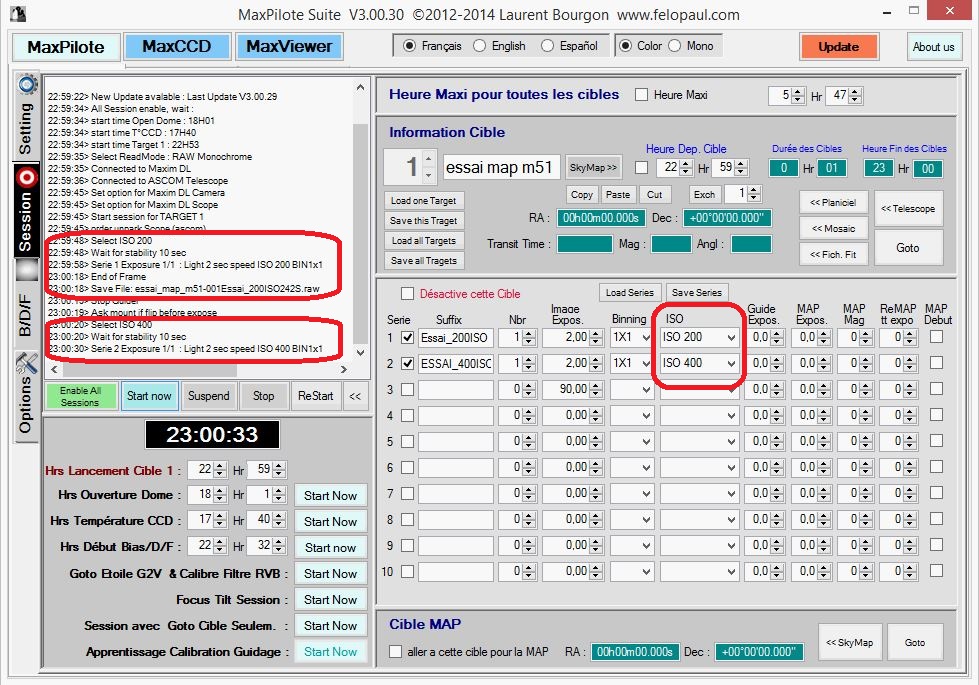Enable the Heure Maxi checkbox
The width and height of the screenshot is (979, 685).
[641, 95]
